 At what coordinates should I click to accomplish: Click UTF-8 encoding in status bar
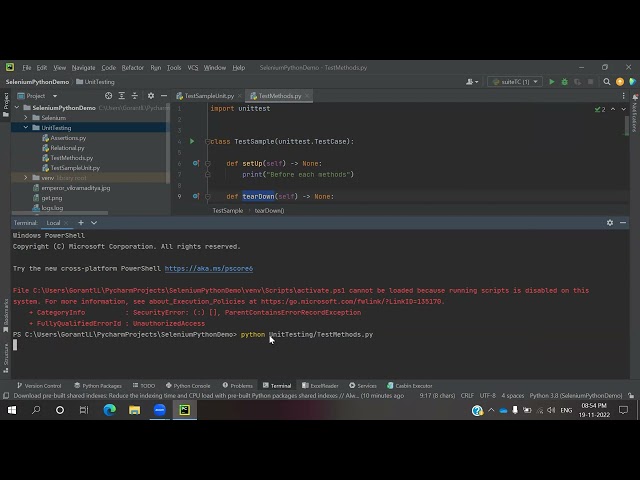coord(487,396)
